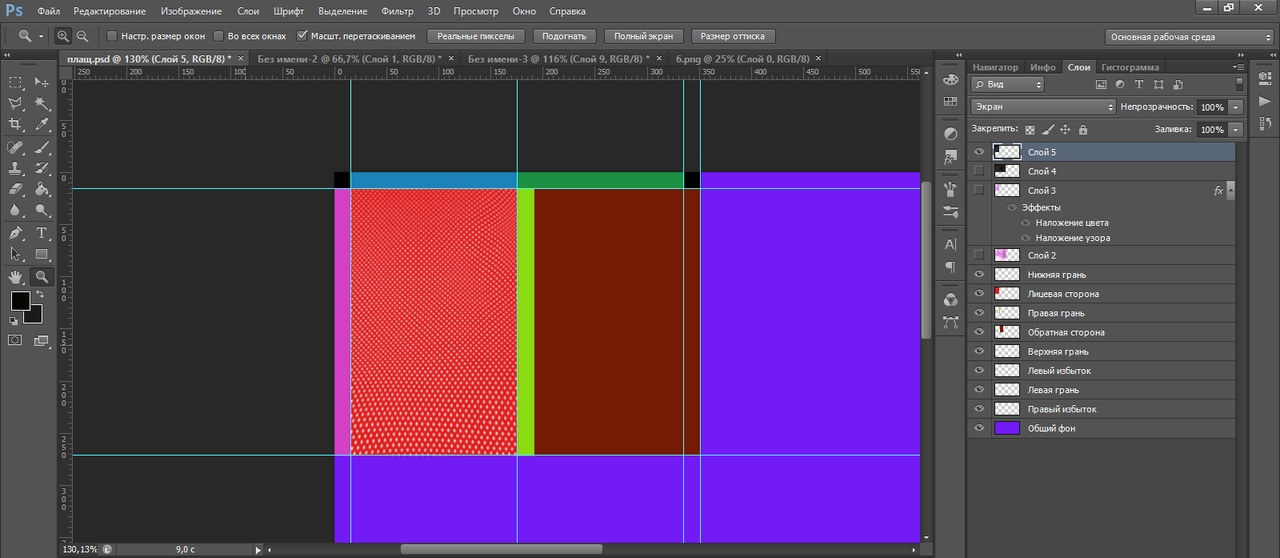Click zoom out icon in options bar

click(83, 36)
